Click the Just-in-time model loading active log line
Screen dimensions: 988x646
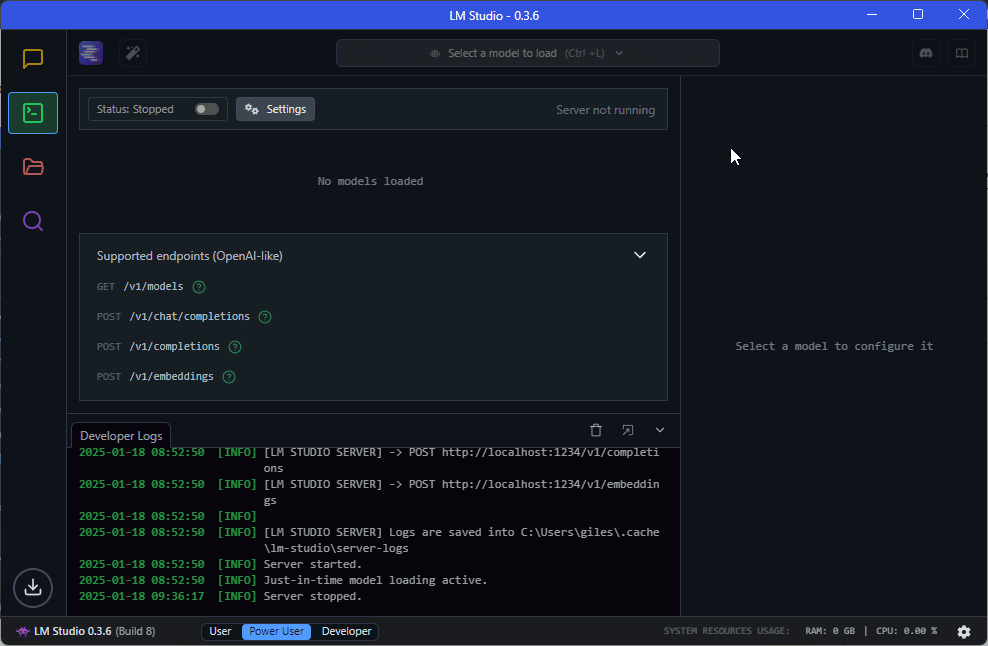point(376,580)
